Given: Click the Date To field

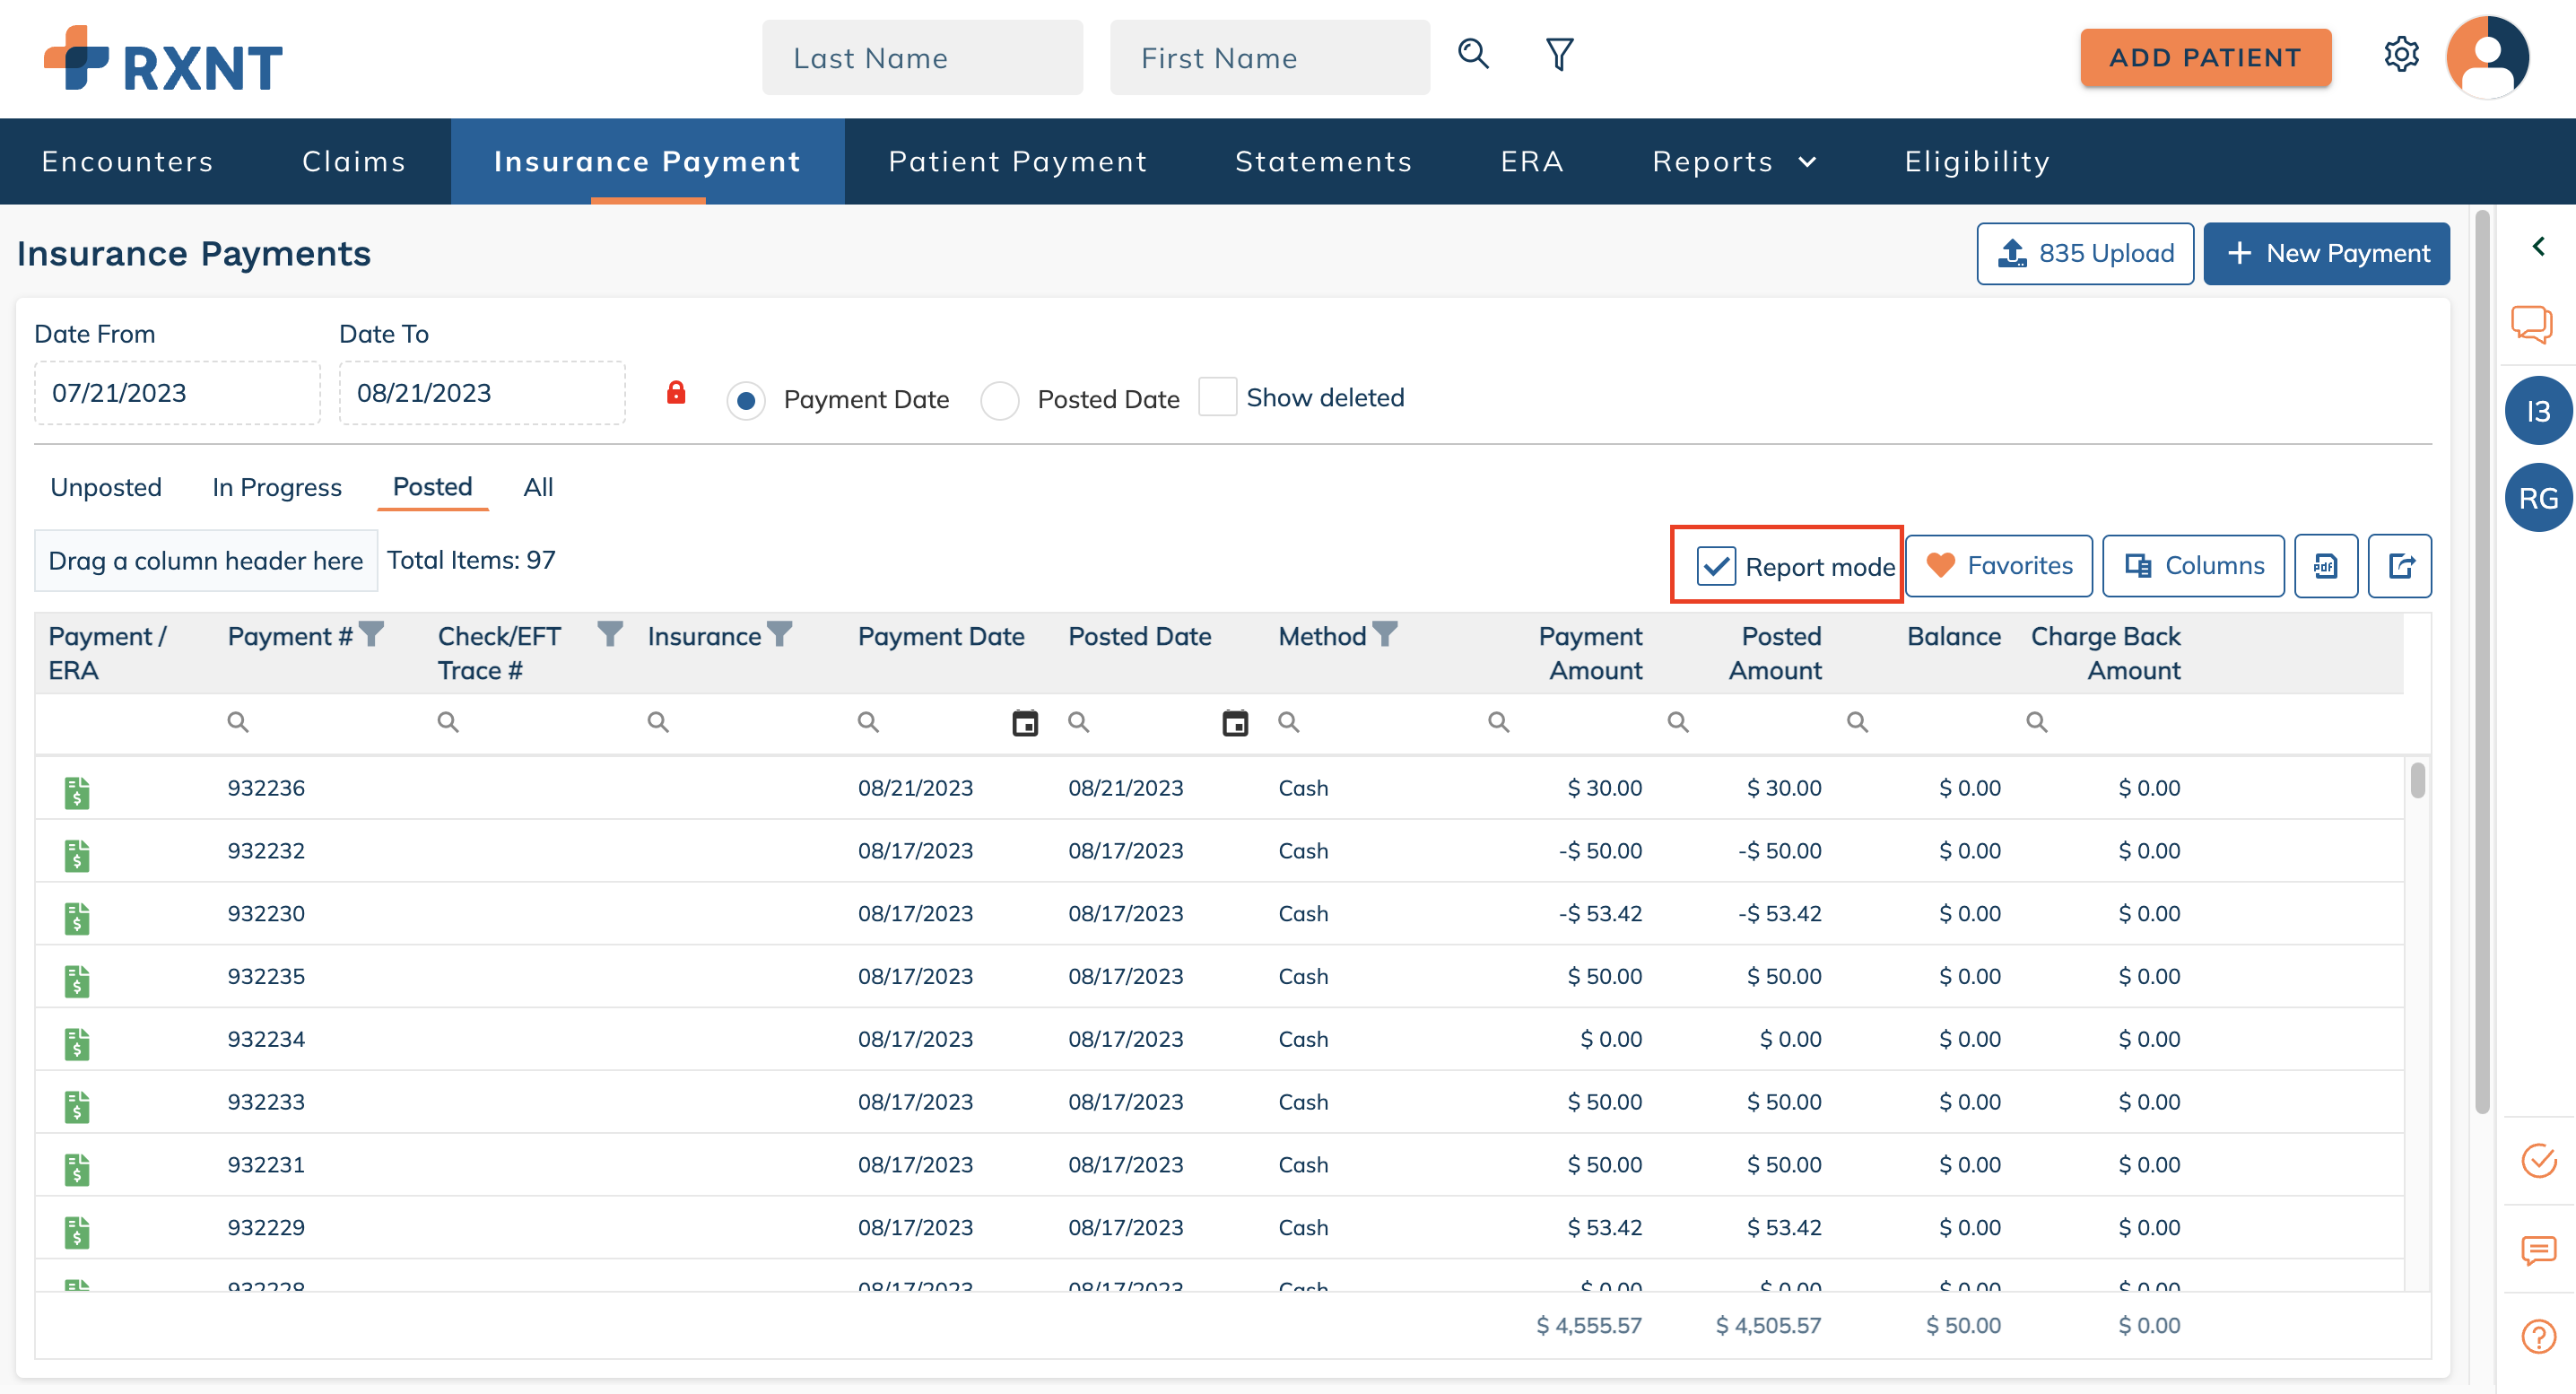Looking at the screenshot, I should tap(482, 393).
